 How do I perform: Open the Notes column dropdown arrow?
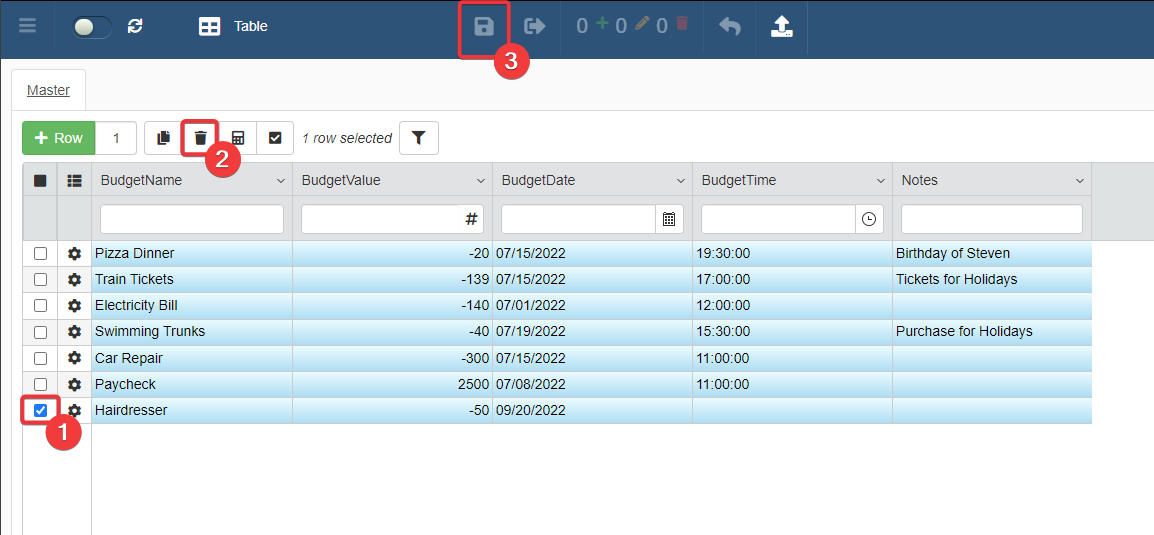tap(1080, 181)
